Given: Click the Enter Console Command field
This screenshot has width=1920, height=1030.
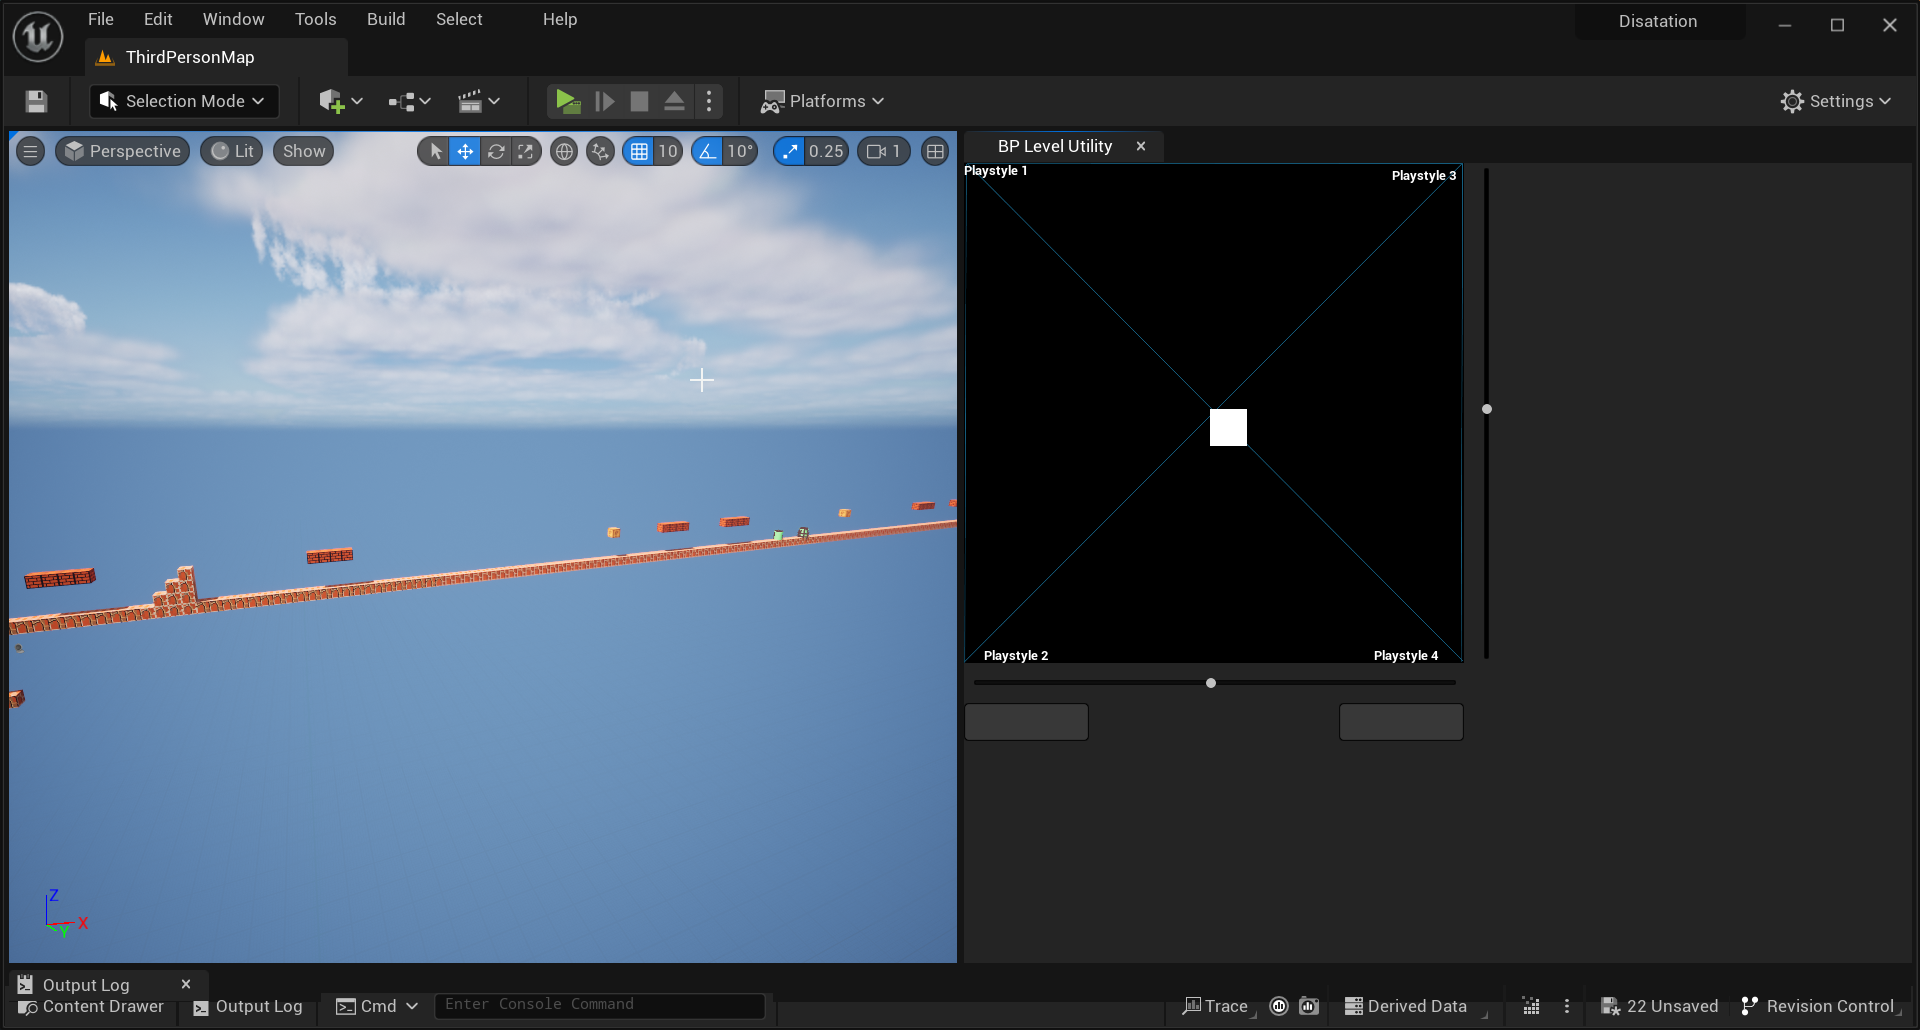Looking at the screenshot, I should [599, 1005].
